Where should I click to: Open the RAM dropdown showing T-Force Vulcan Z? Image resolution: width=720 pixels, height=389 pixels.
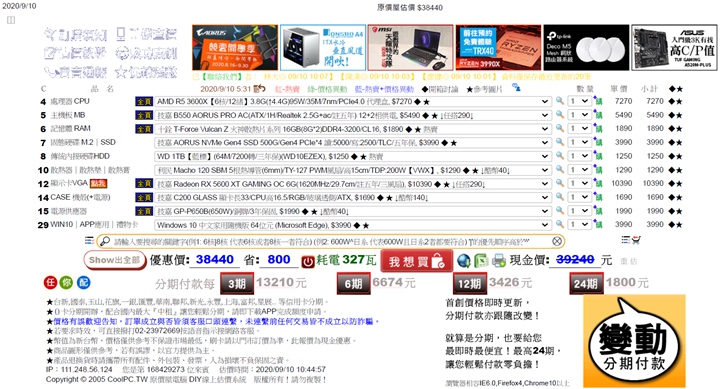pyautogui.click(x=353, y=129)
